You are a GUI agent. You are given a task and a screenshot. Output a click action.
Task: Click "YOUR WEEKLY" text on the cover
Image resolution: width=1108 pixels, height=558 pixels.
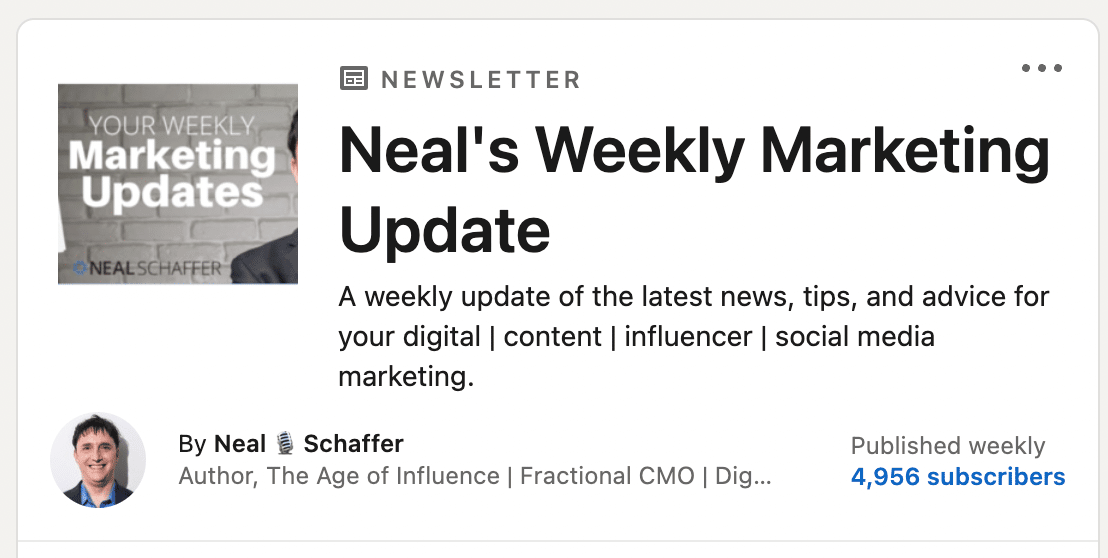coord(172,126)
